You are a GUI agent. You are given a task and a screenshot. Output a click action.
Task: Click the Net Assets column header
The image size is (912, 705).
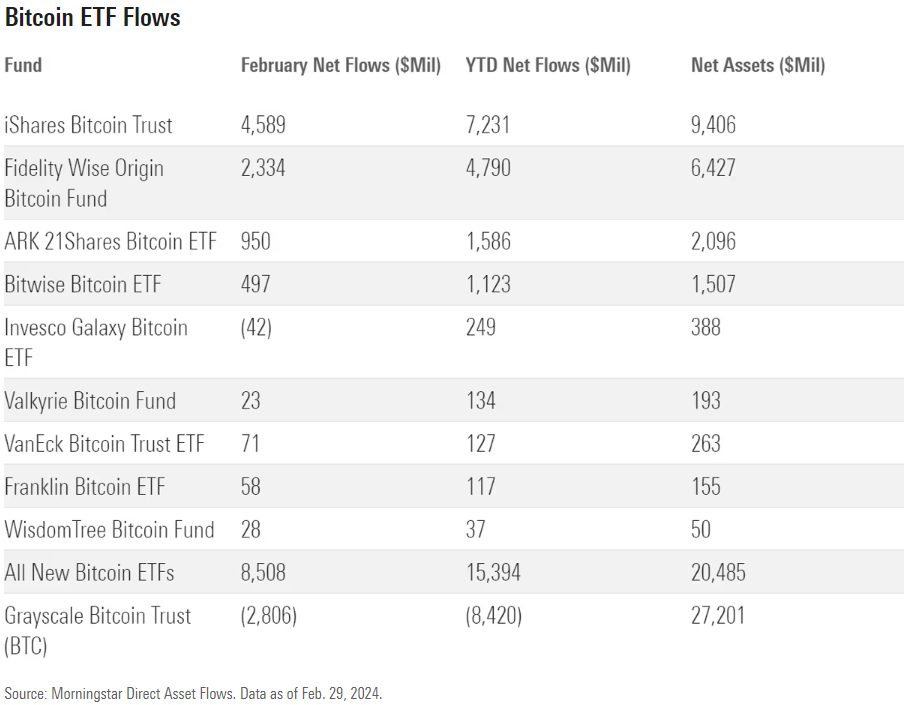[757, 66]
